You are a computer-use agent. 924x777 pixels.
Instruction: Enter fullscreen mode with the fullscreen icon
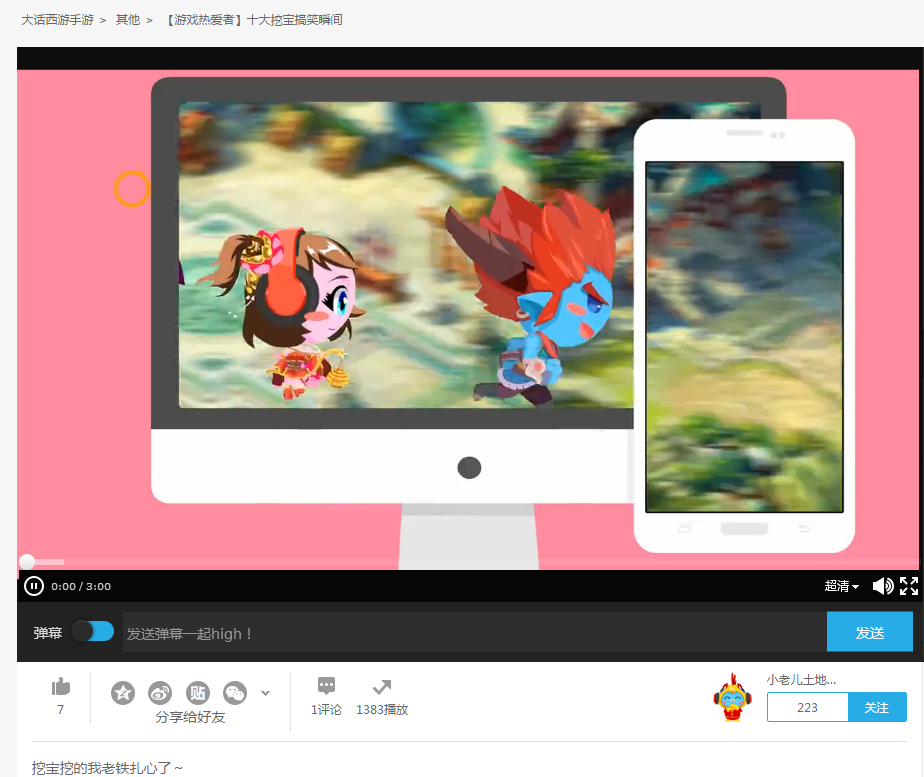coord(909,586)
